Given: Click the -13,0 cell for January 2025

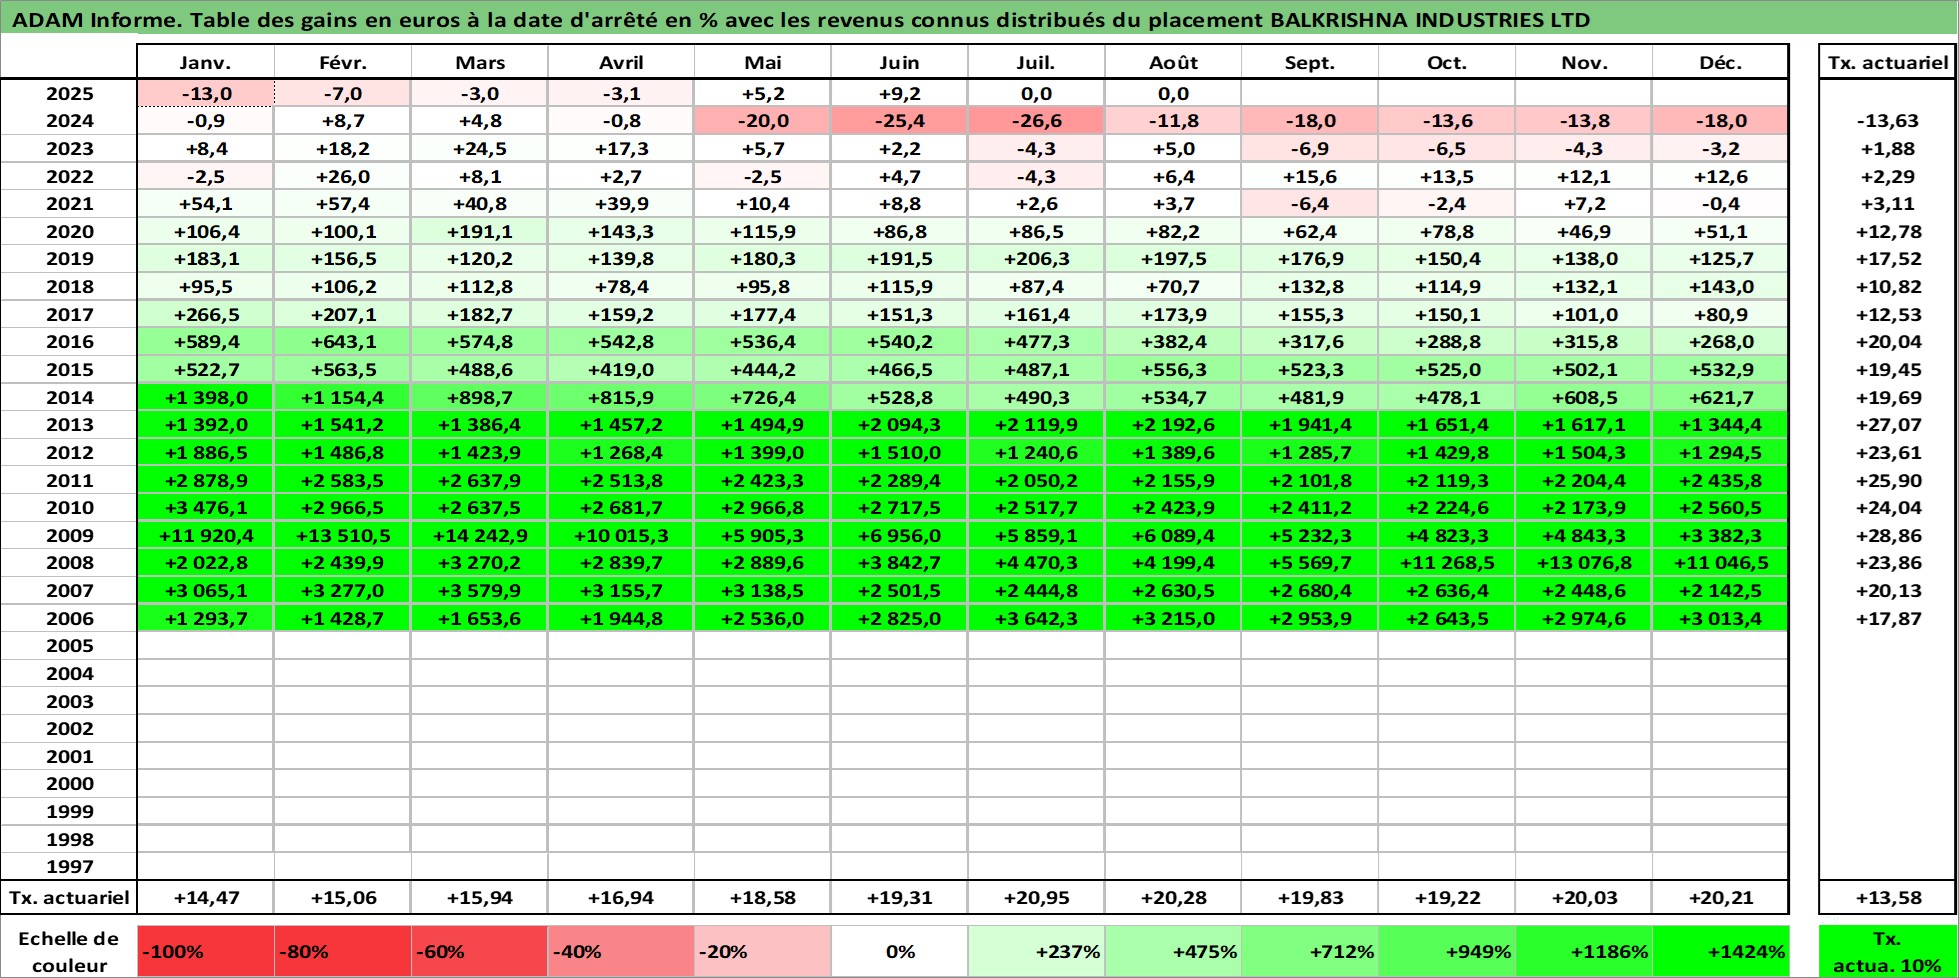Looking at the screenshot, I should click(206, 94).
